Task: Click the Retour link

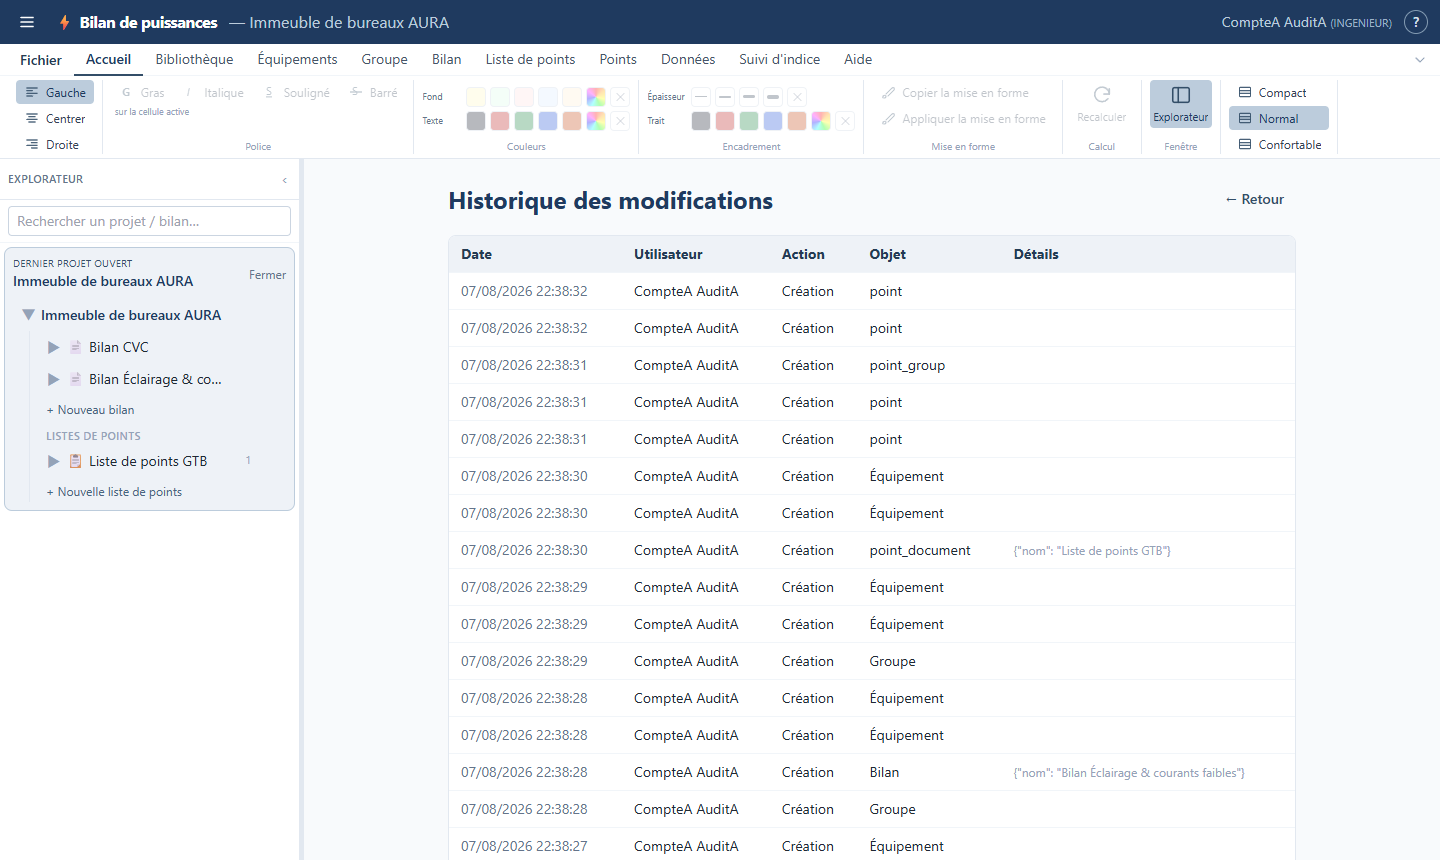Action: (1254, 199)
